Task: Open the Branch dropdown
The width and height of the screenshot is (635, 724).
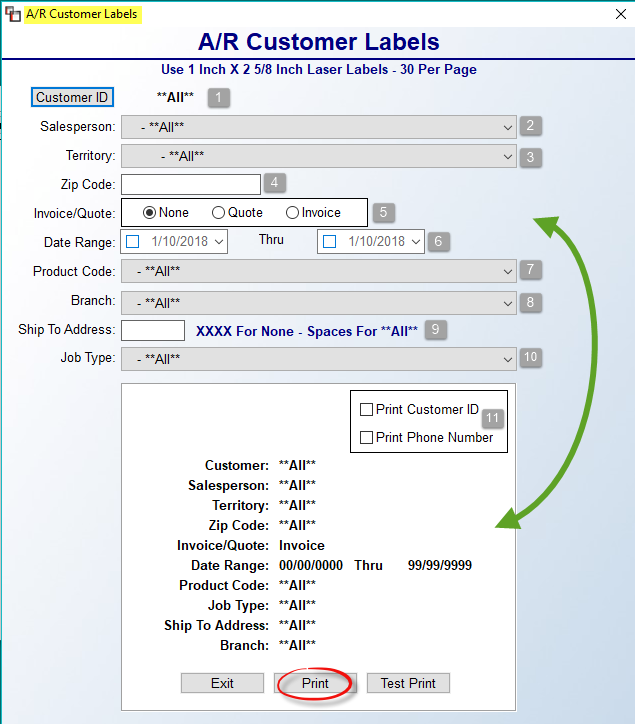Action: pyautogui.click(x=319, y=303)
